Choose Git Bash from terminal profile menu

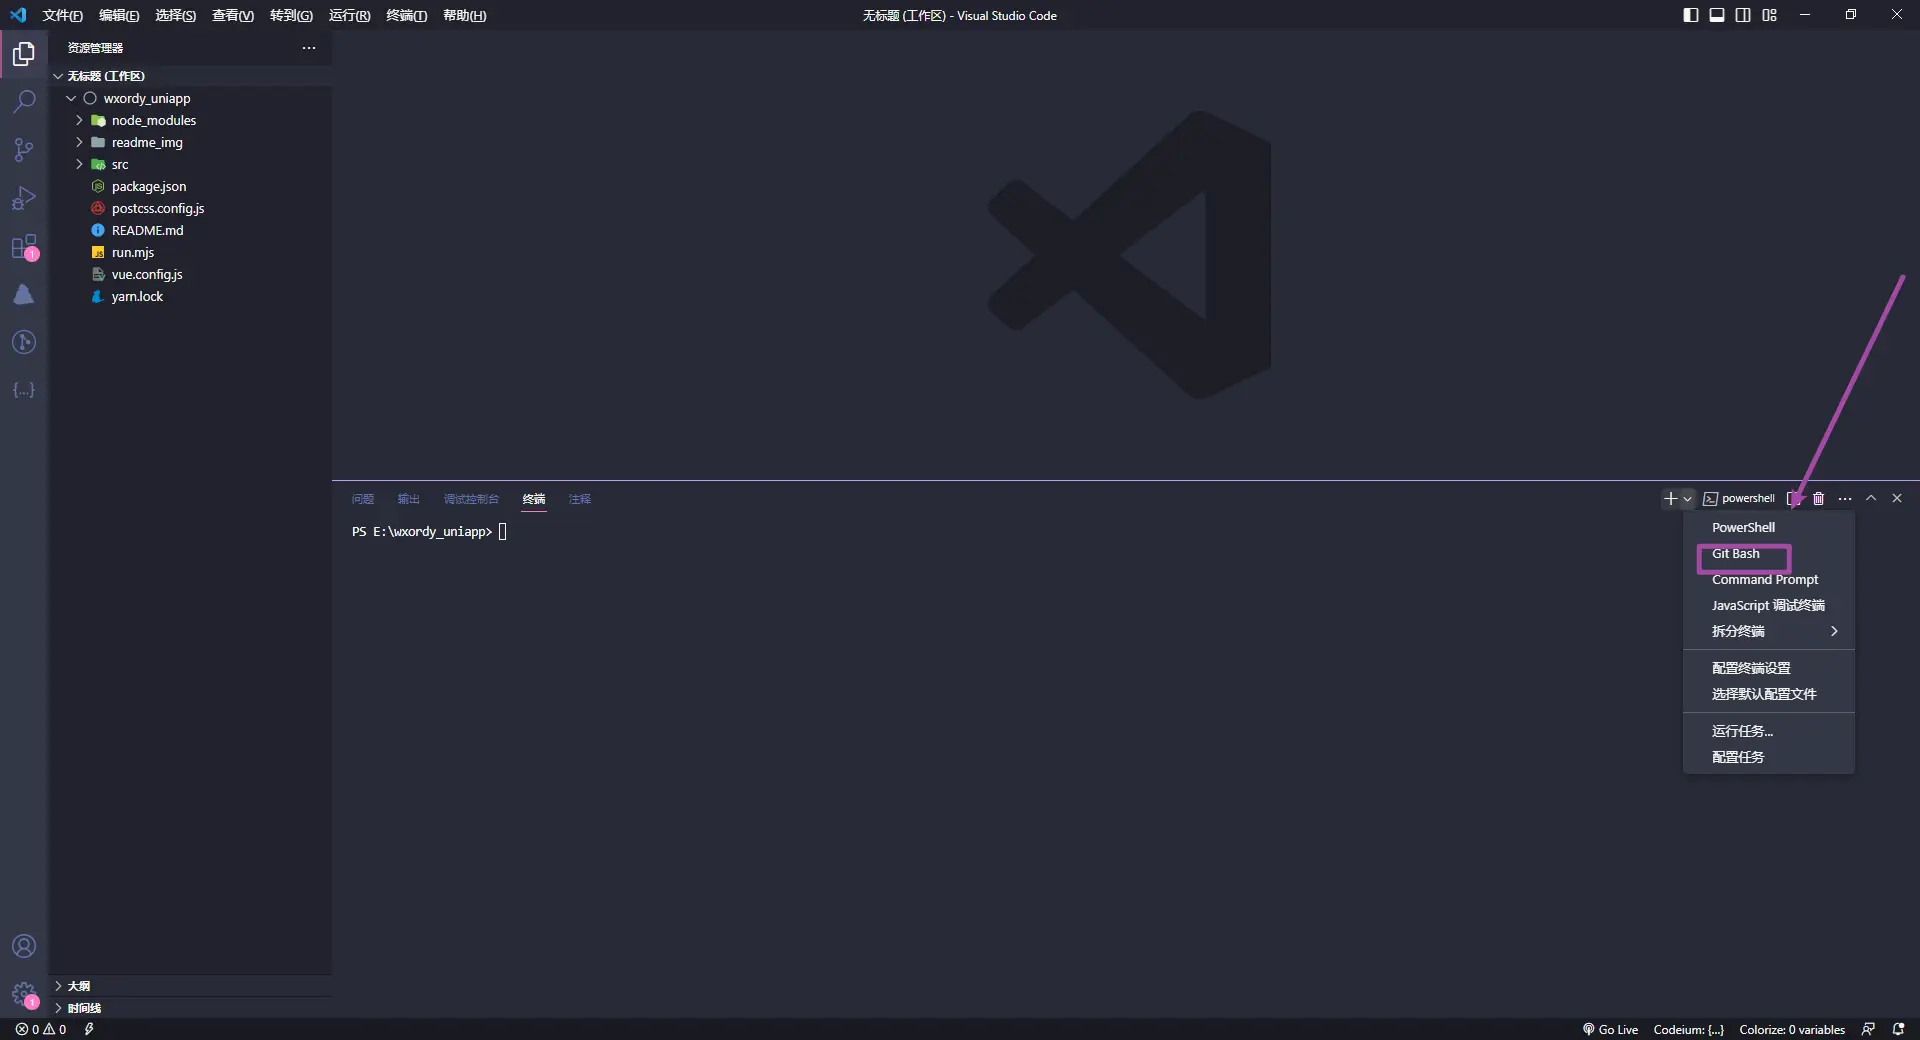1768,553
